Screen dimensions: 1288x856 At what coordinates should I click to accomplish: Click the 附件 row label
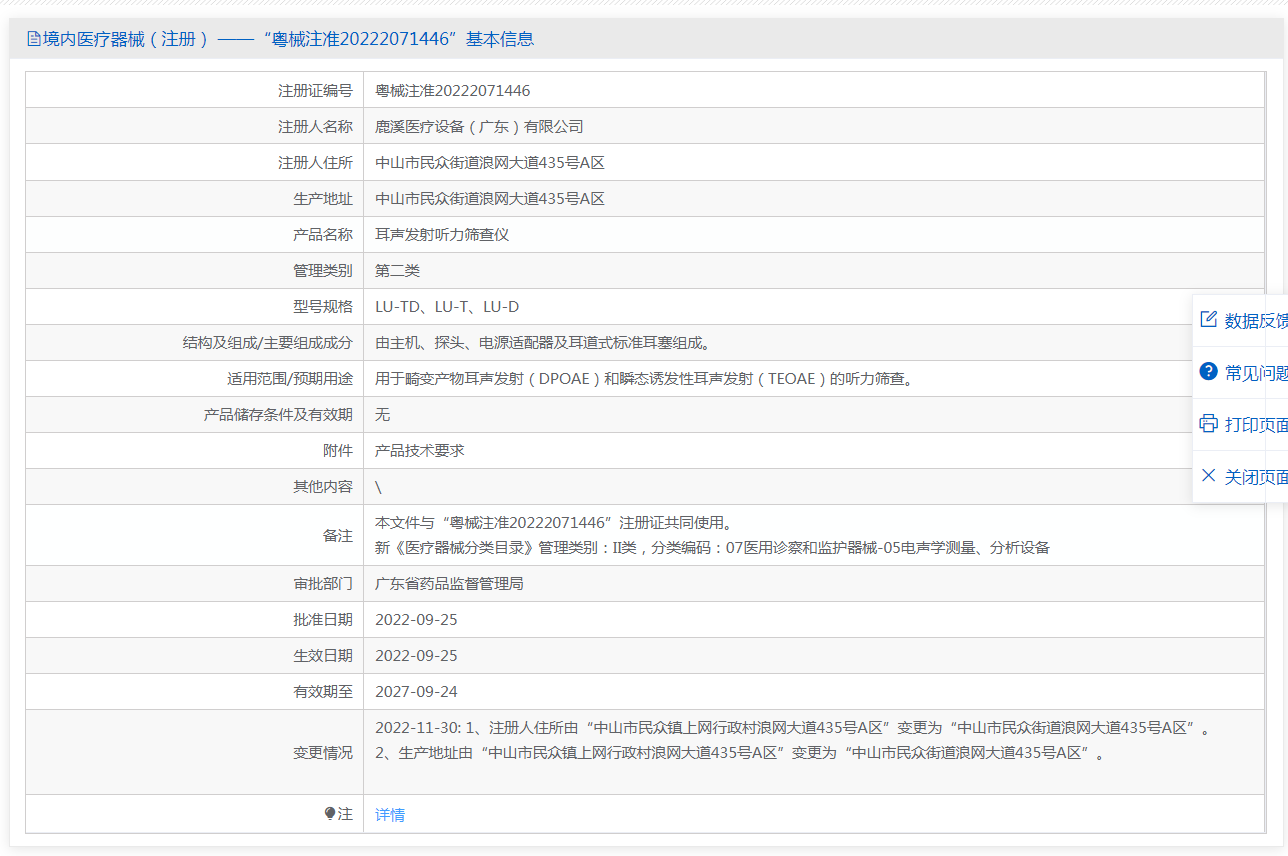point(338,451)
